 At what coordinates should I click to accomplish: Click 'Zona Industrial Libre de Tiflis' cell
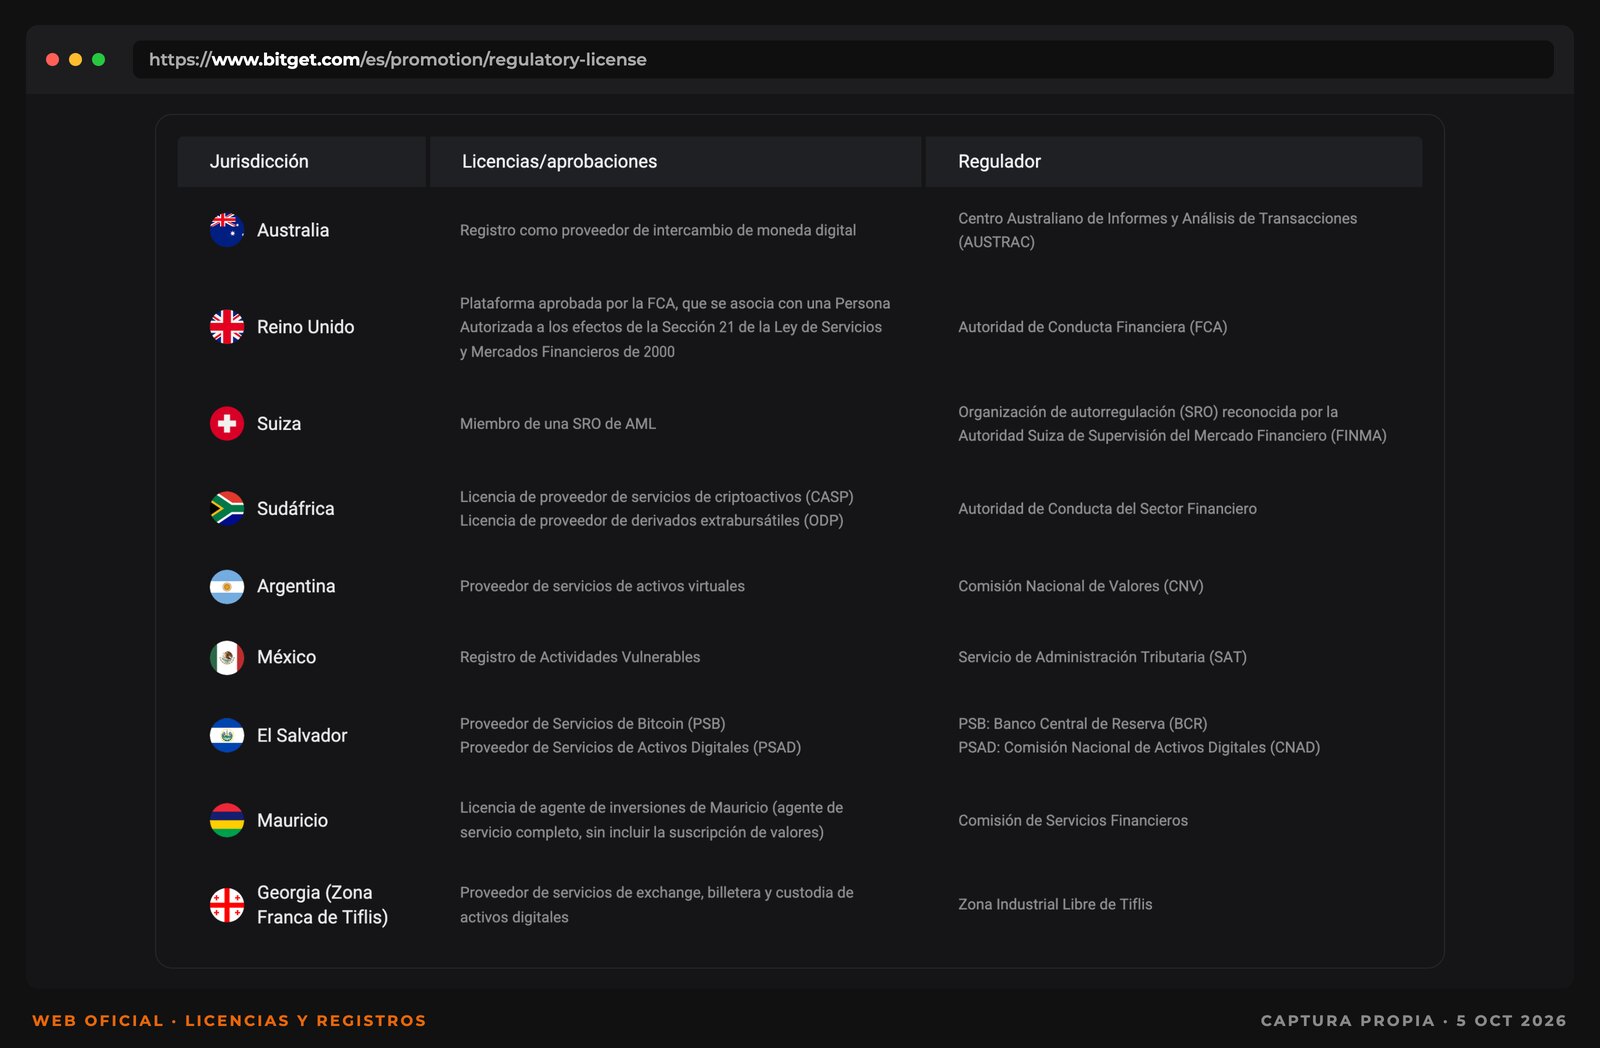(x=1055, y=904)
